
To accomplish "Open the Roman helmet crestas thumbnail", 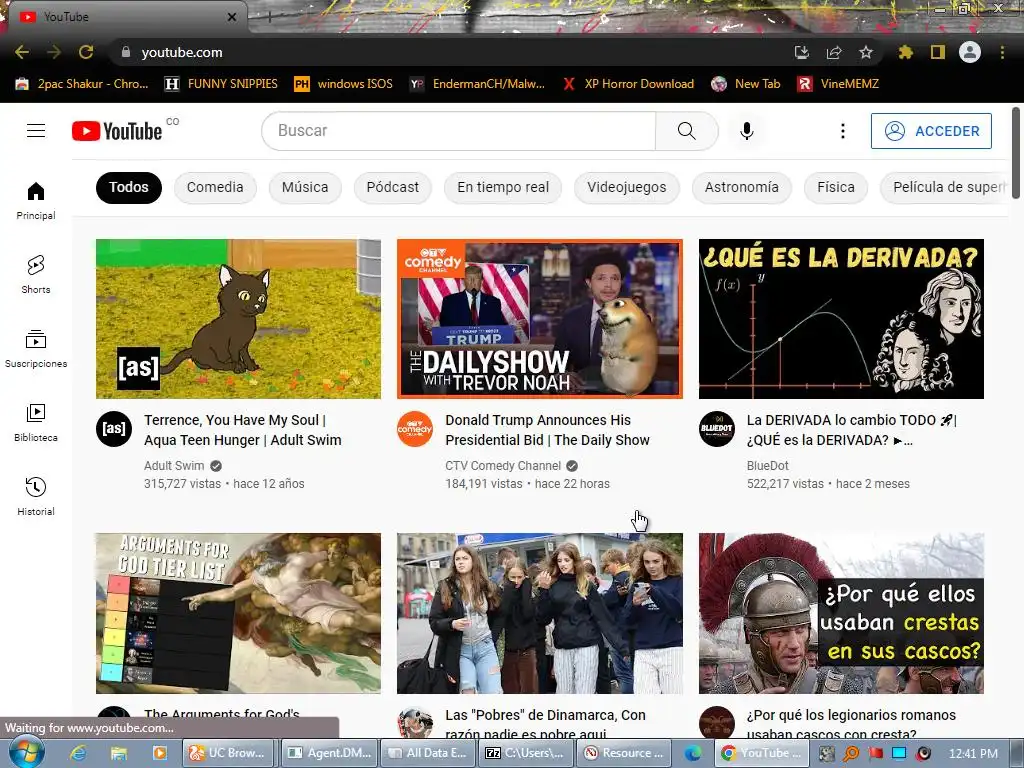I will (841, 613).
